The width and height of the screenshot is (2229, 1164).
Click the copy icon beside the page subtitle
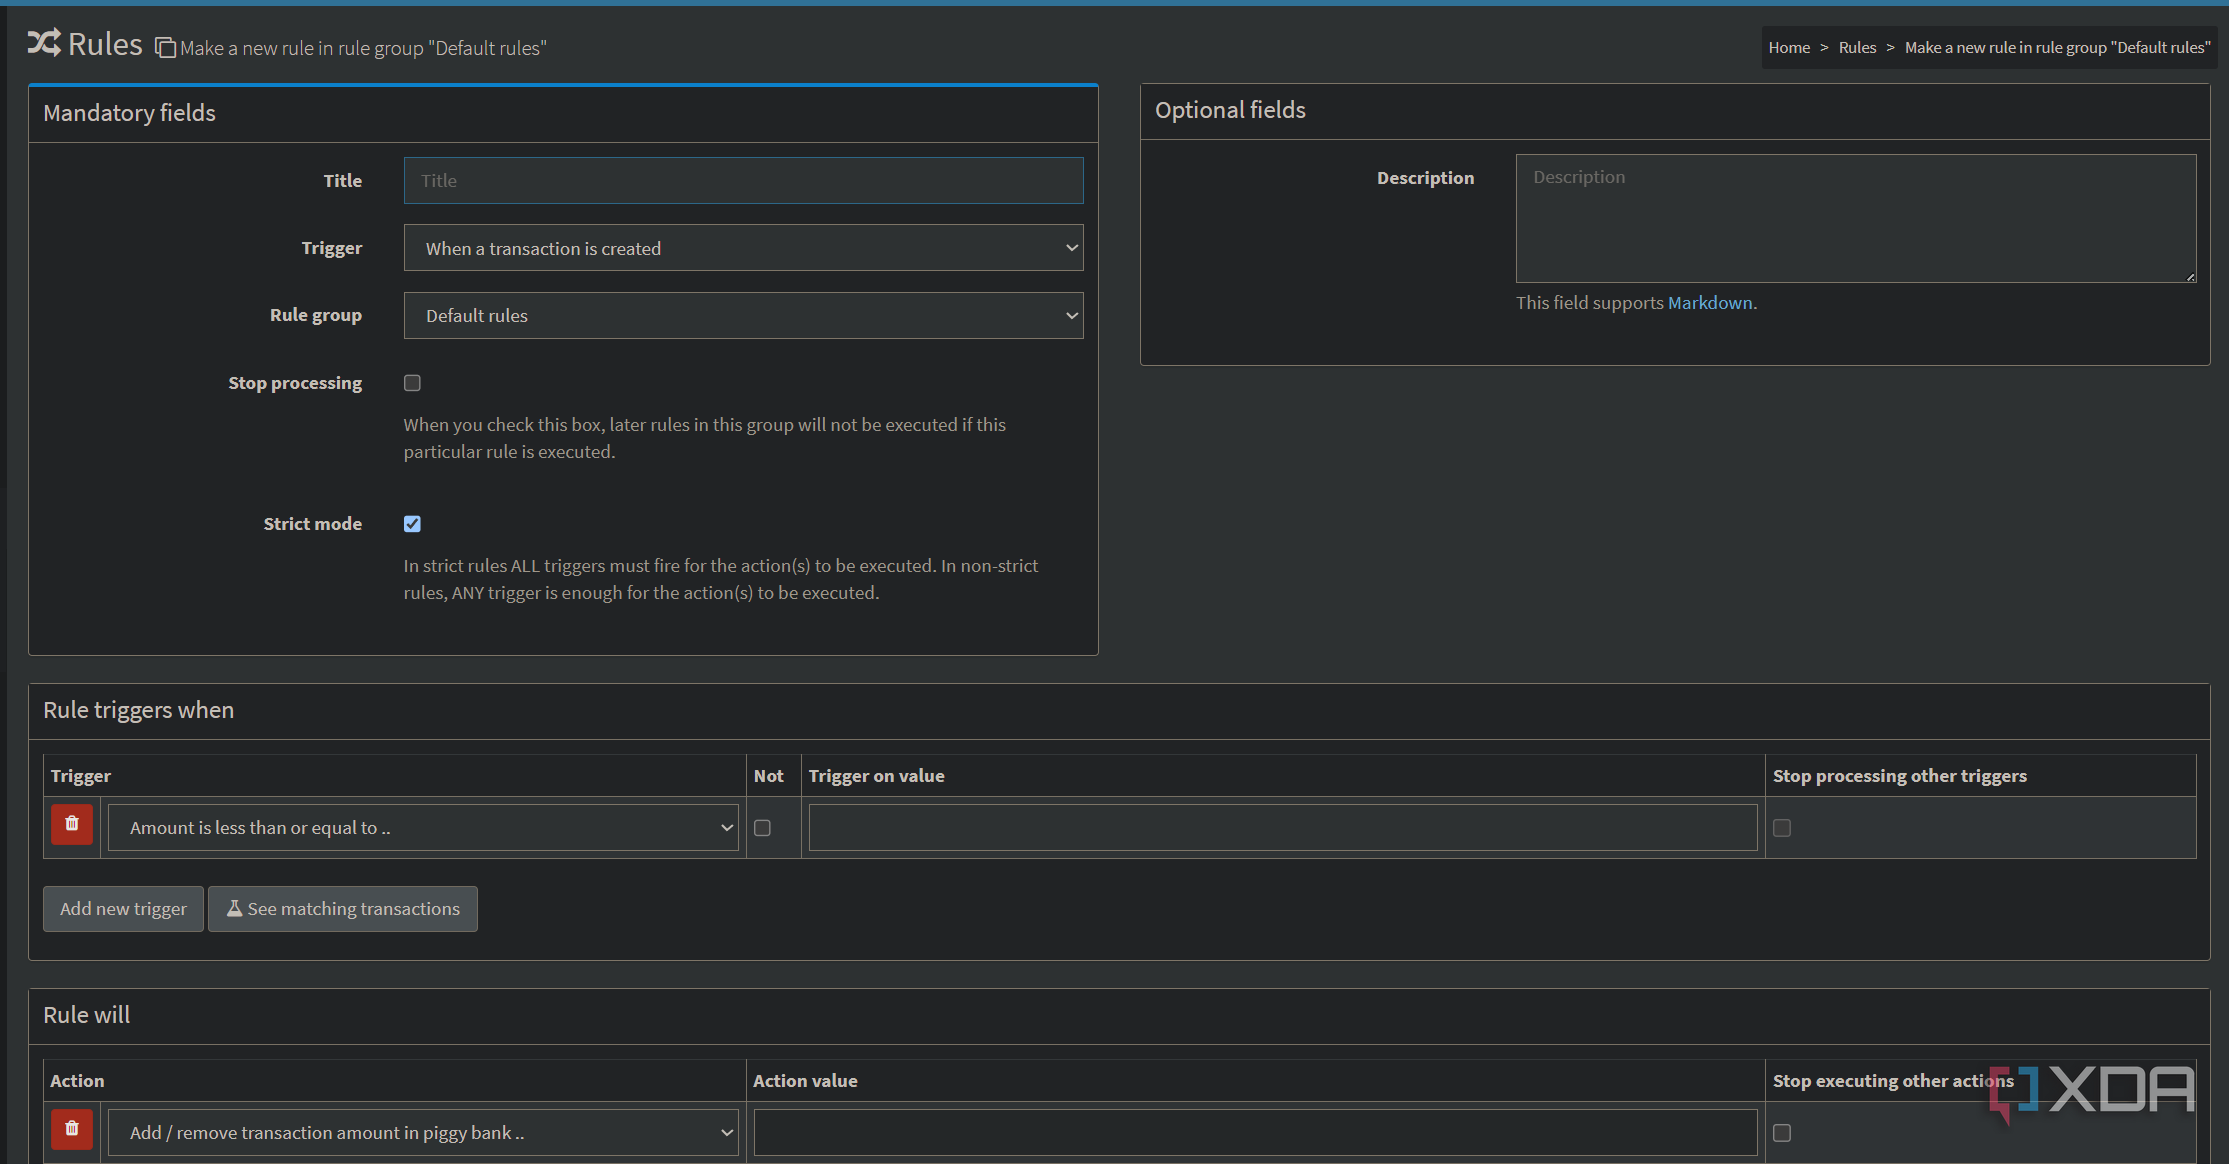(x=166, y=48)
